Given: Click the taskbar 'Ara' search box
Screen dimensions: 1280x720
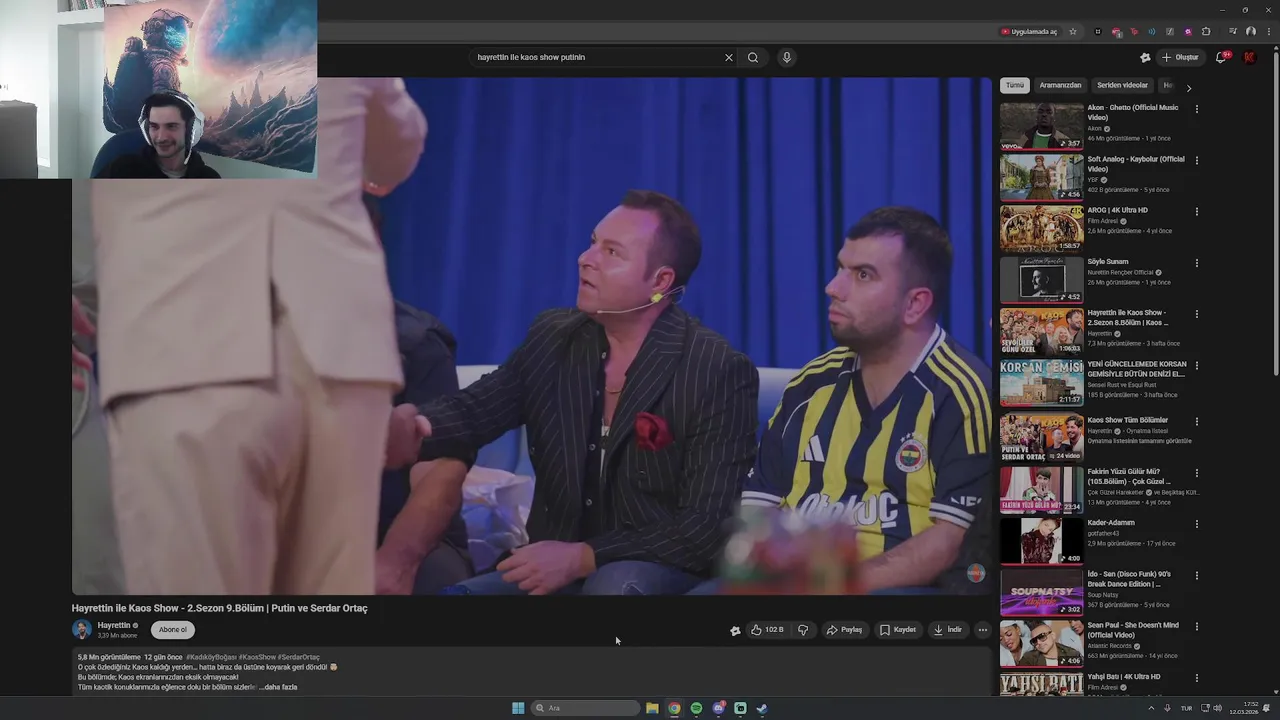Looking at the screenshot, I should [585, 708].
